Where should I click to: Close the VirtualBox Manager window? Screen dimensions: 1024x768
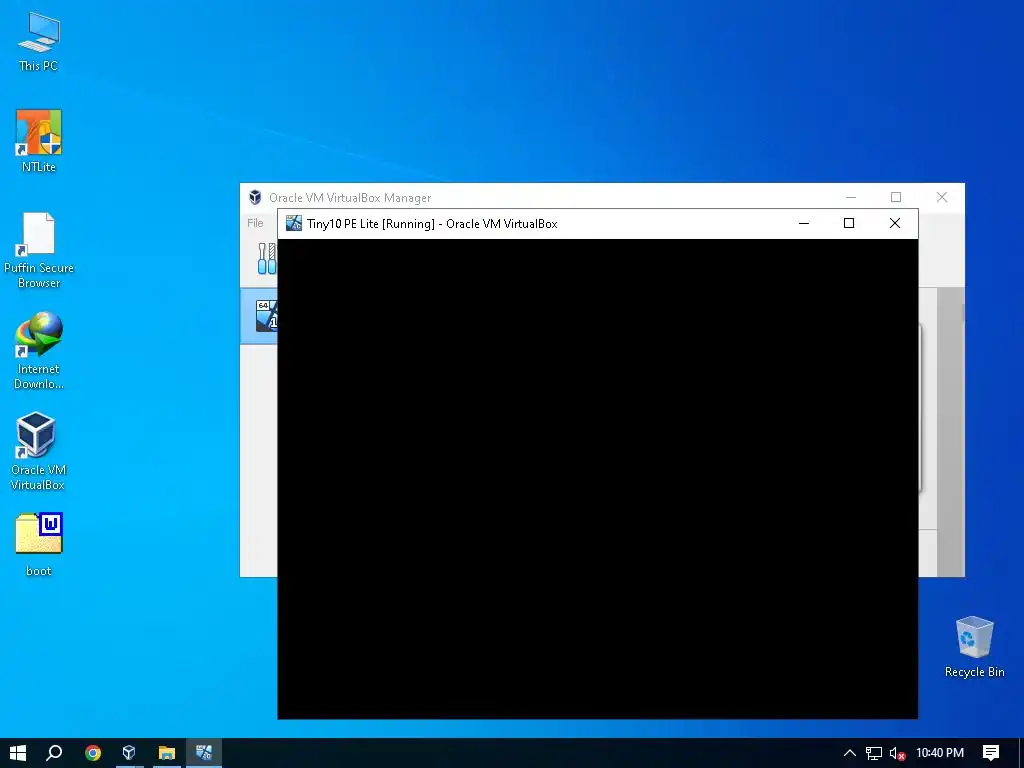942,197
